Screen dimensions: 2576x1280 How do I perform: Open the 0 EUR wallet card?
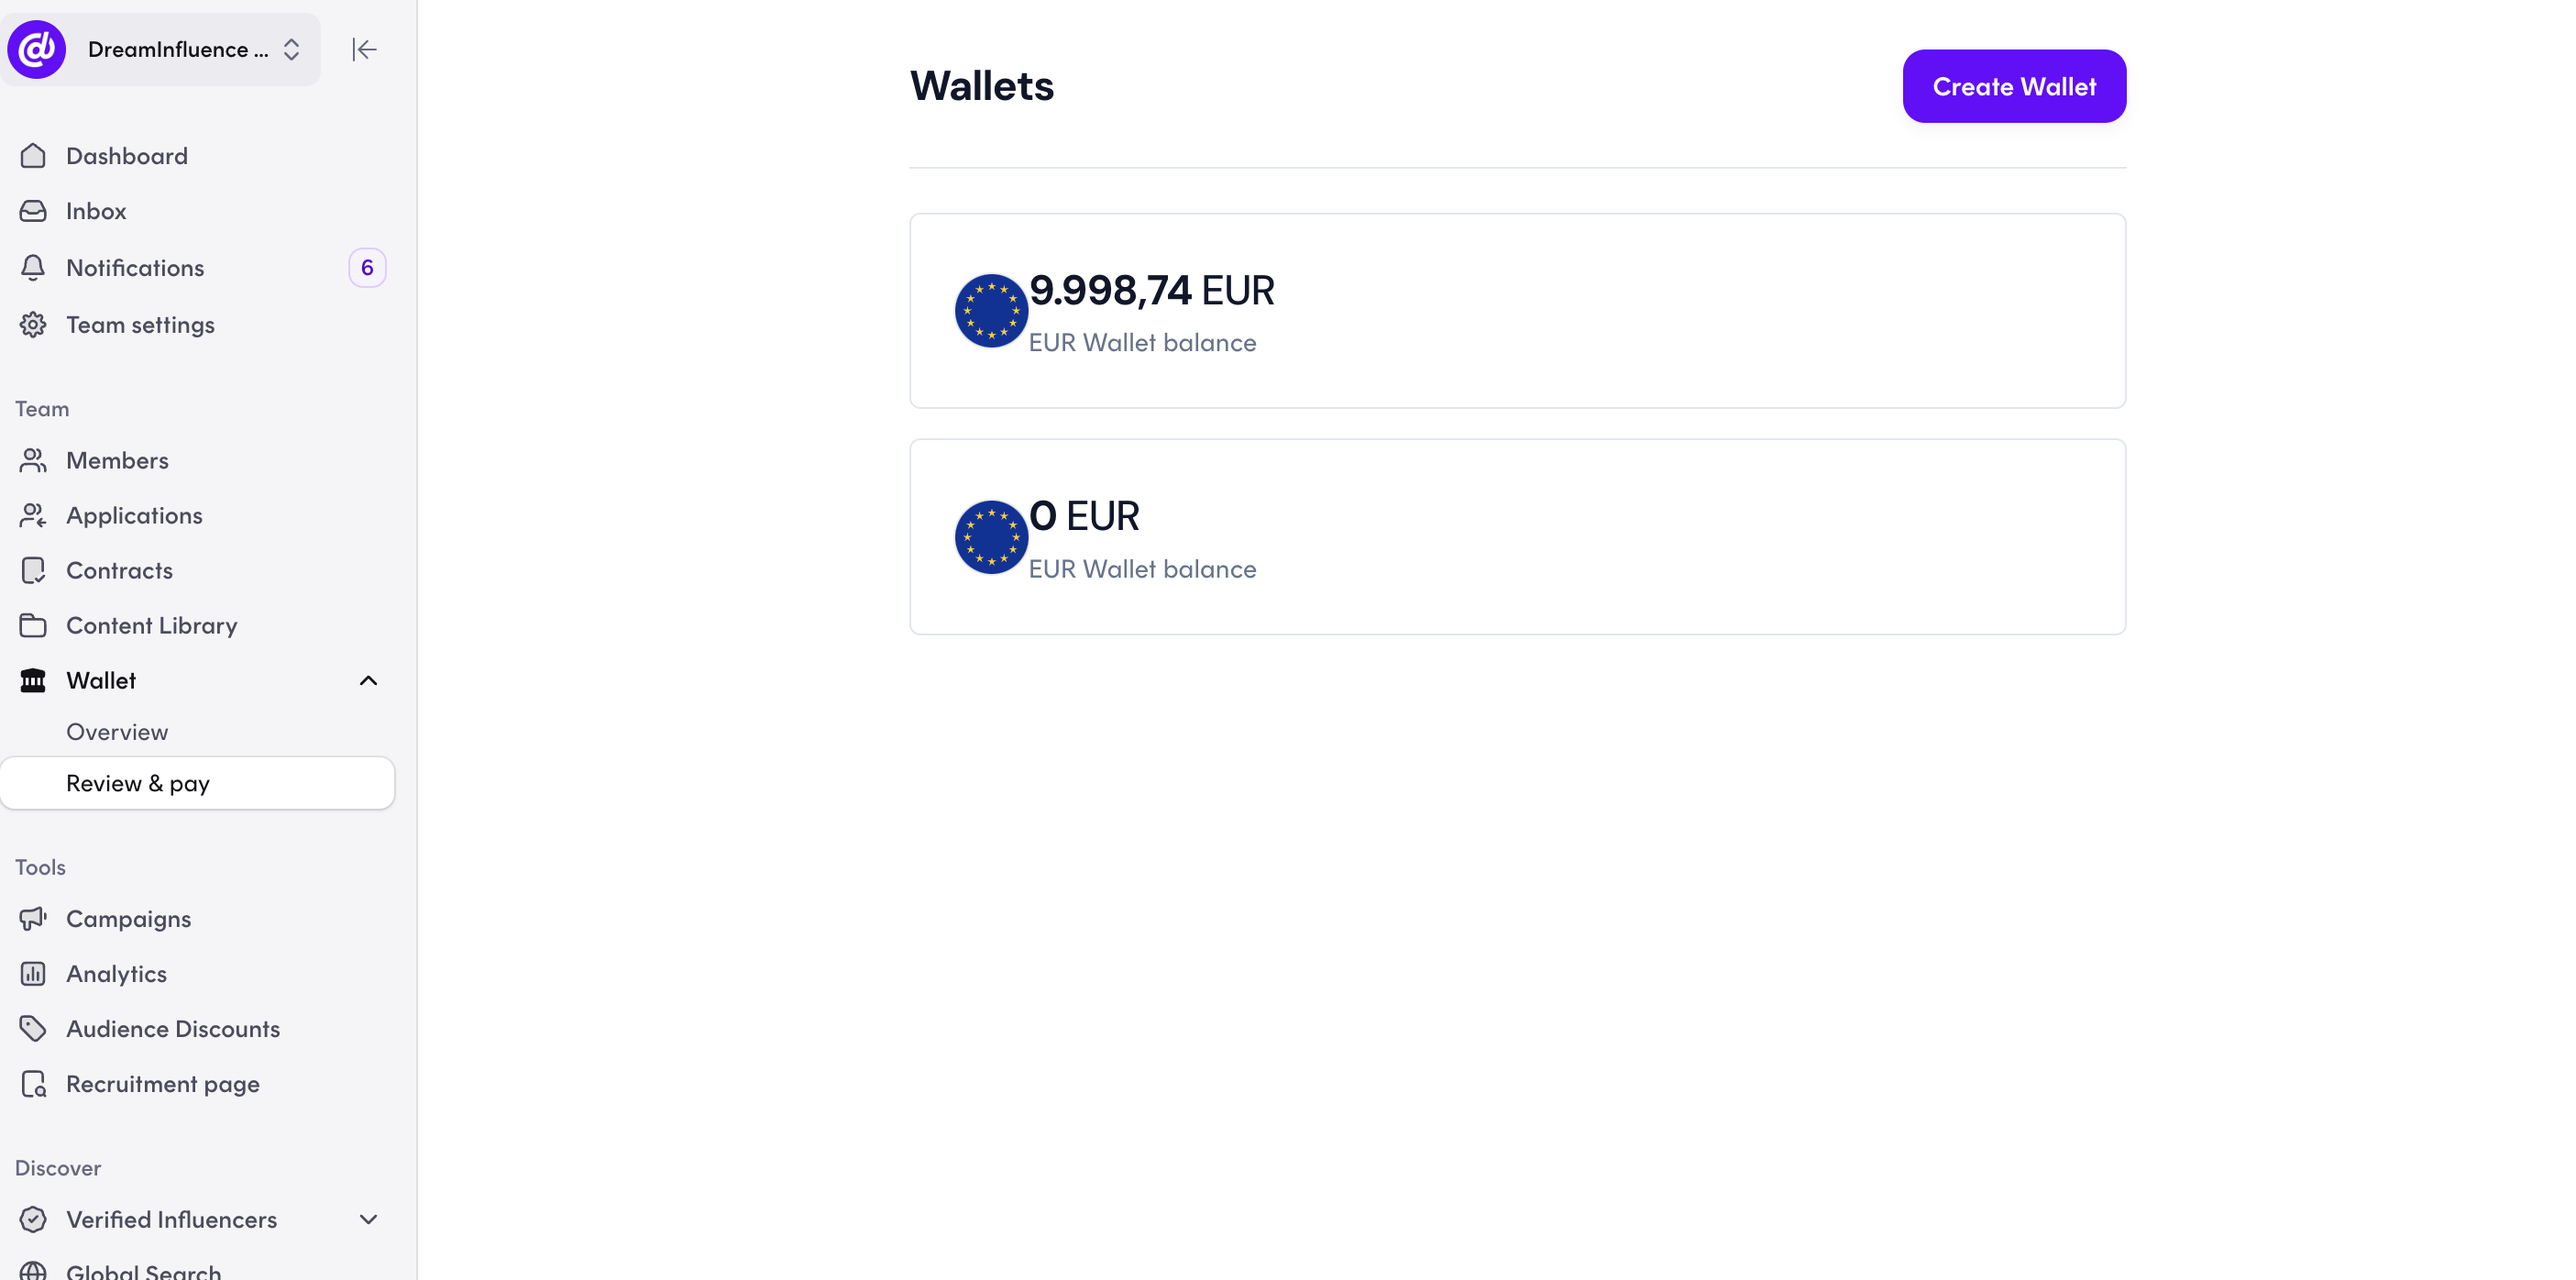coord(1517,537)
